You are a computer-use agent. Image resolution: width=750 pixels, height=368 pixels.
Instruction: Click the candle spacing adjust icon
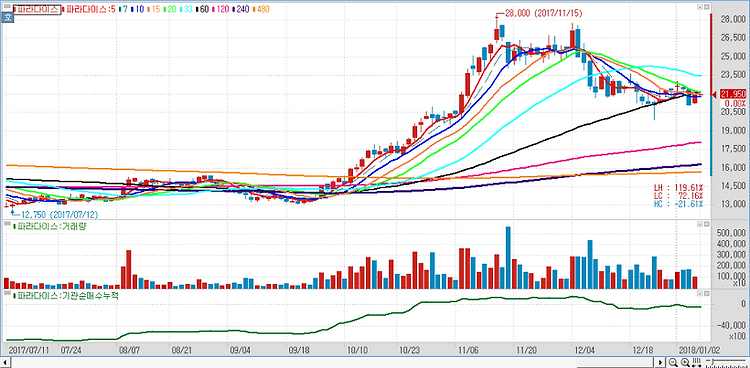click(696, 362)
